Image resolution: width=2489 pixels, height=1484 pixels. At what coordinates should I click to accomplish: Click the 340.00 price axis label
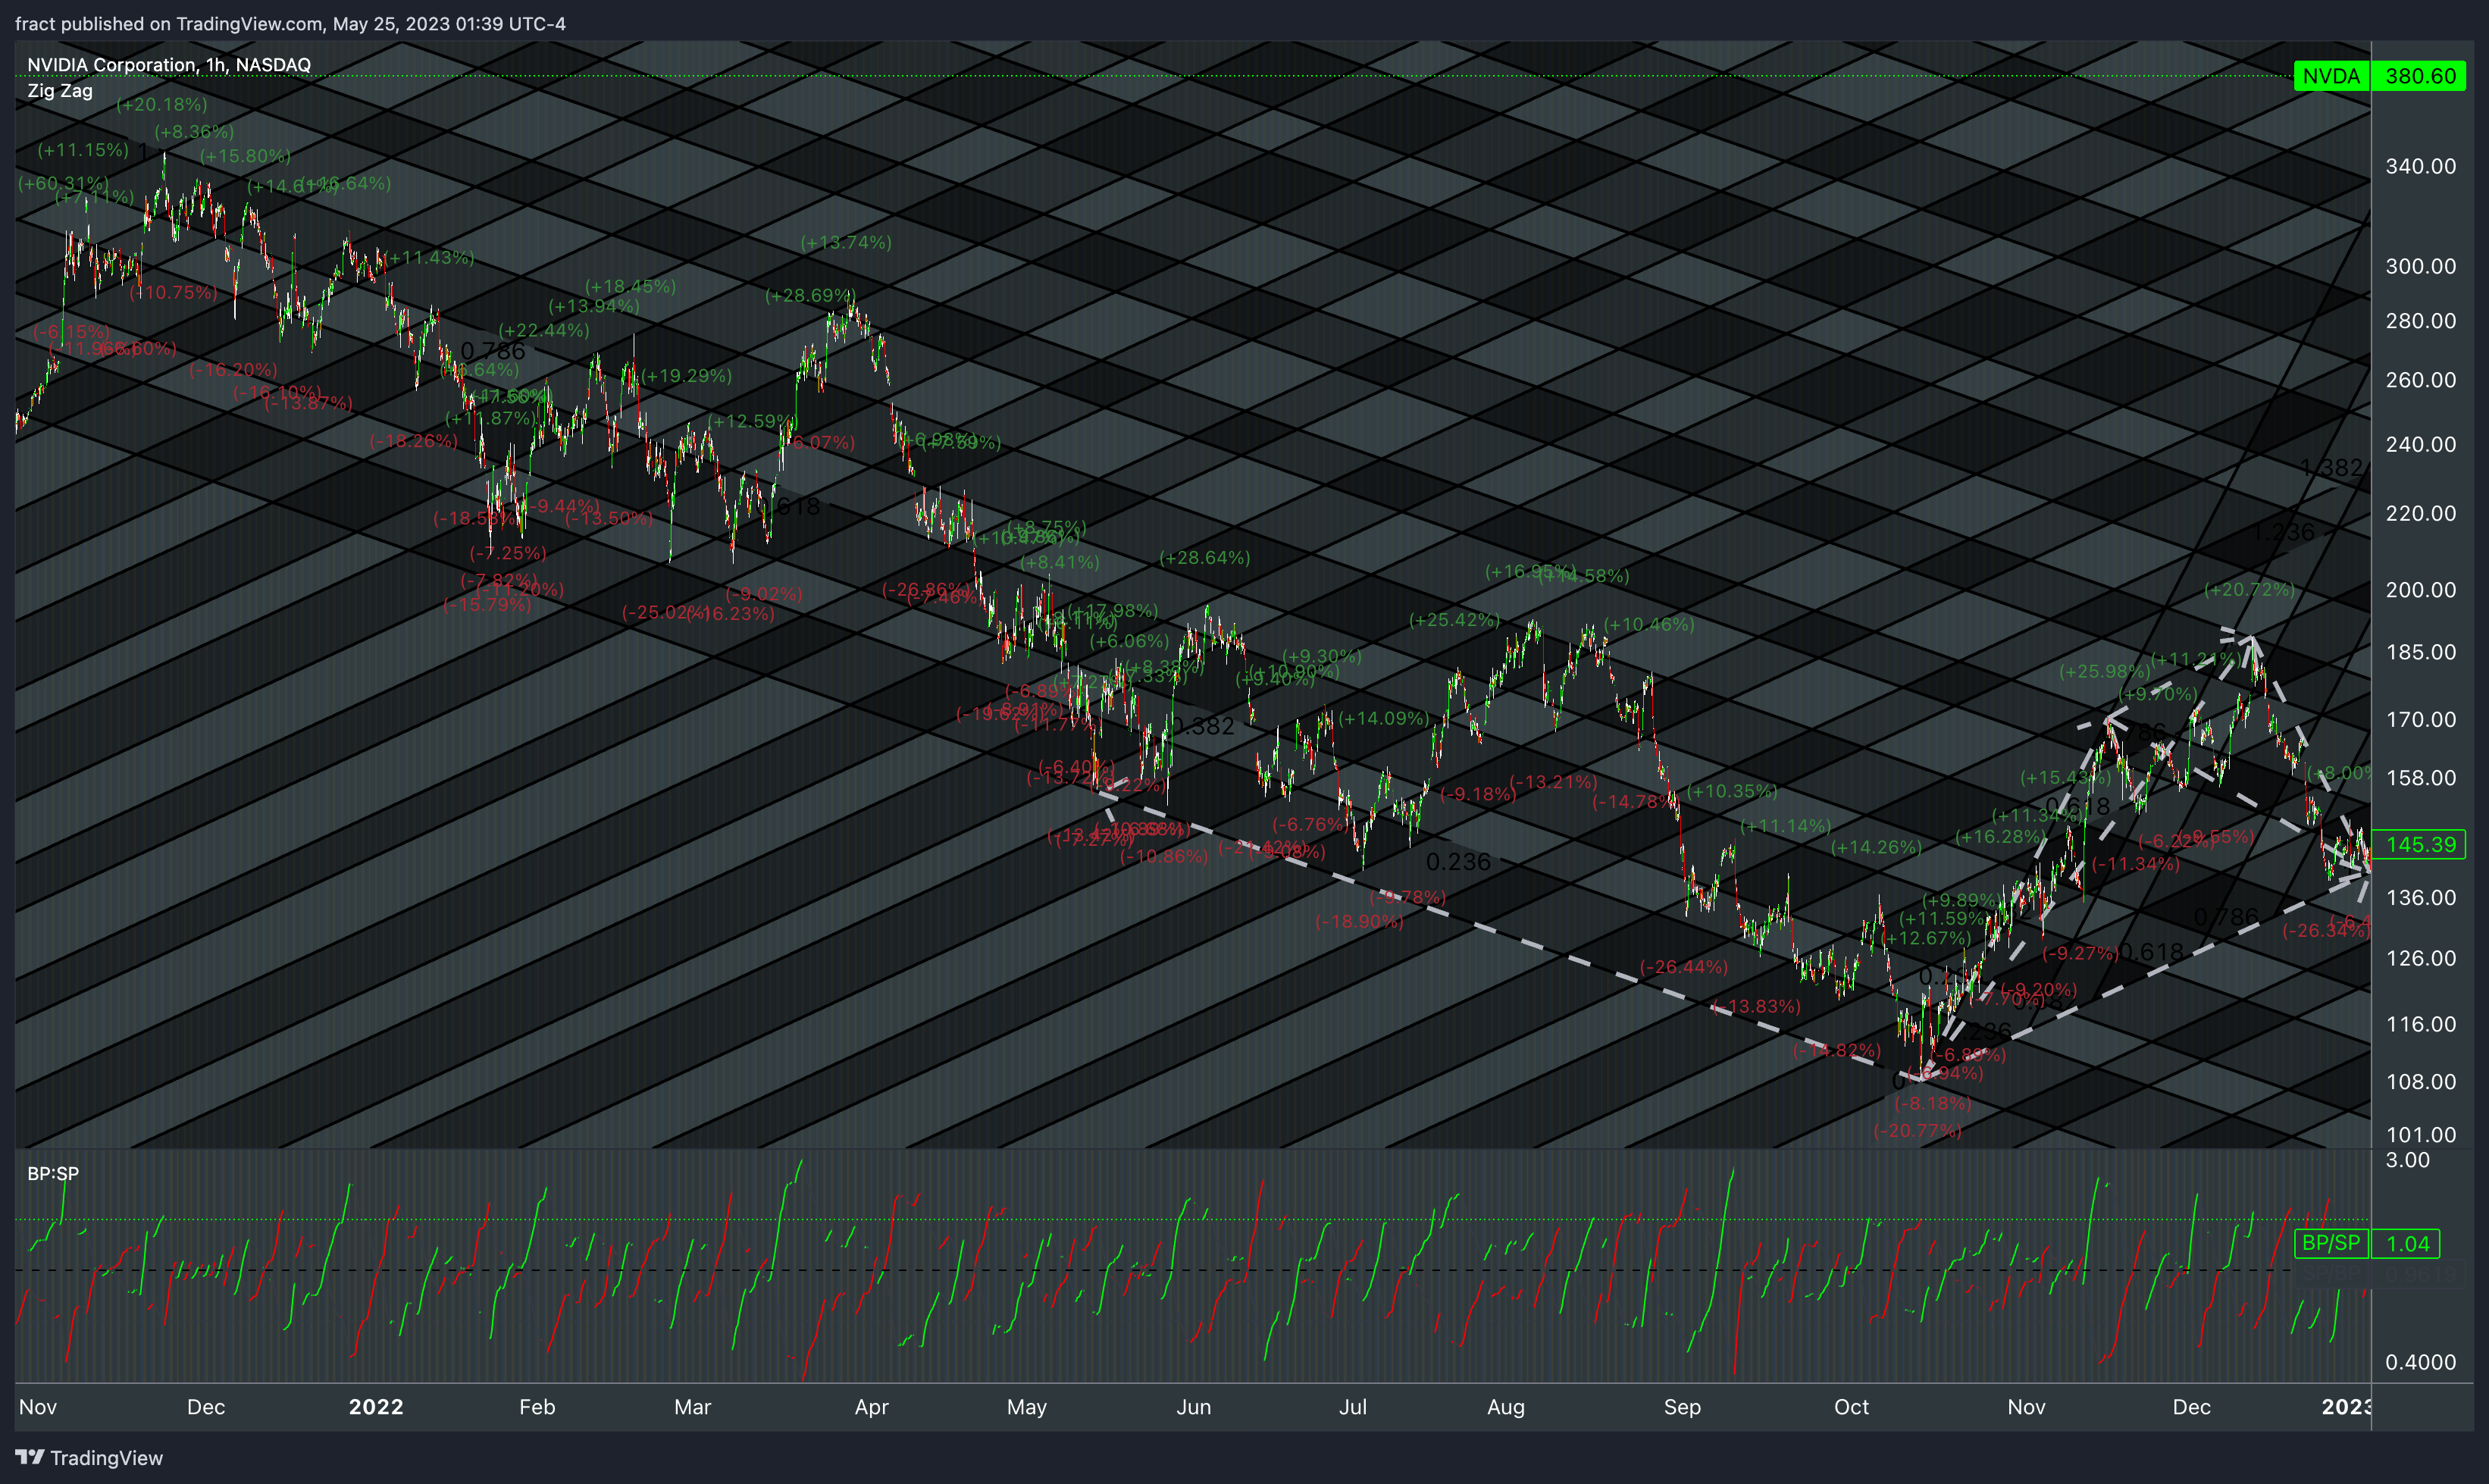[x=2420, y=166]
